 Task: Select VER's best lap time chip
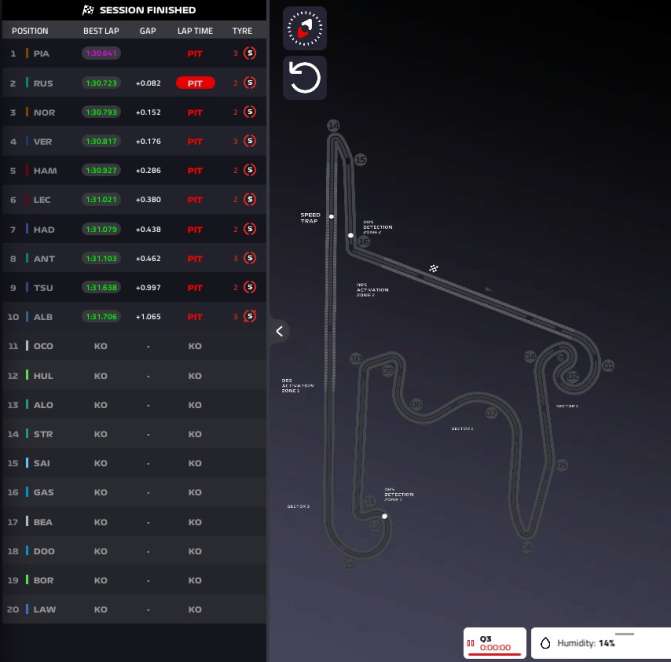[x=101, y=141]
